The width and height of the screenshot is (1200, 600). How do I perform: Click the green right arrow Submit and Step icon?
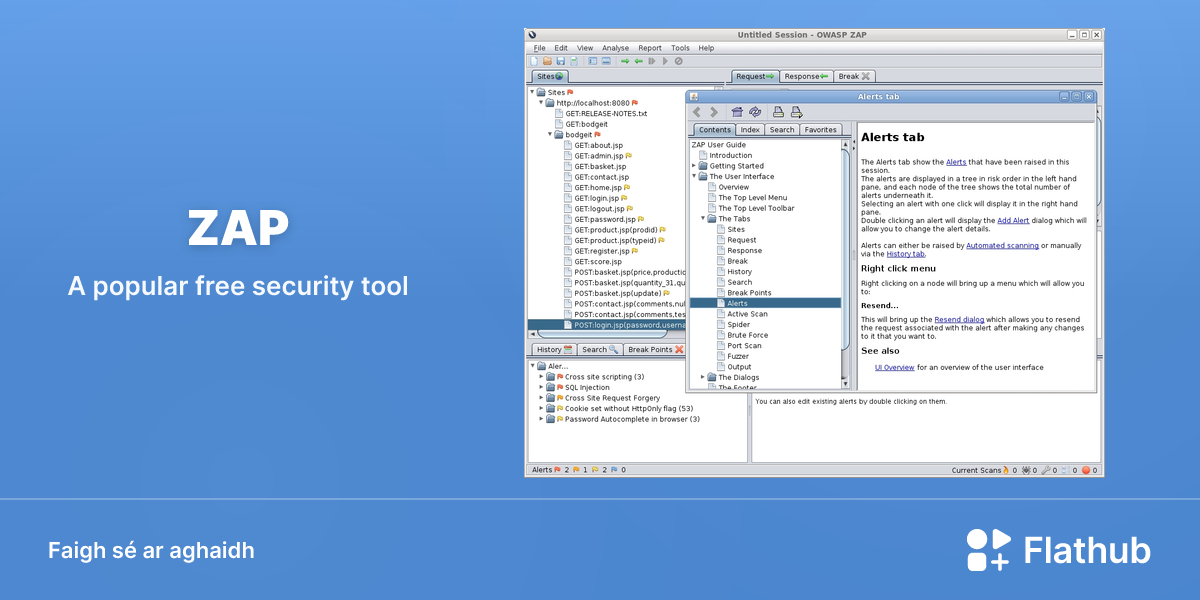[625, 61]
